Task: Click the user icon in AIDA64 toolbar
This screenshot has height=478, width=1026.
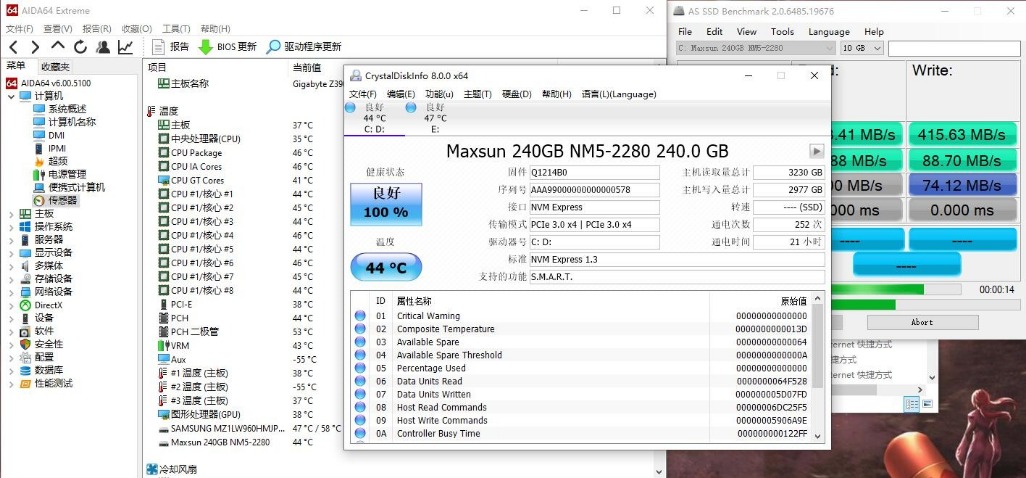Action: pyautogui.click(x=103, y=47)
